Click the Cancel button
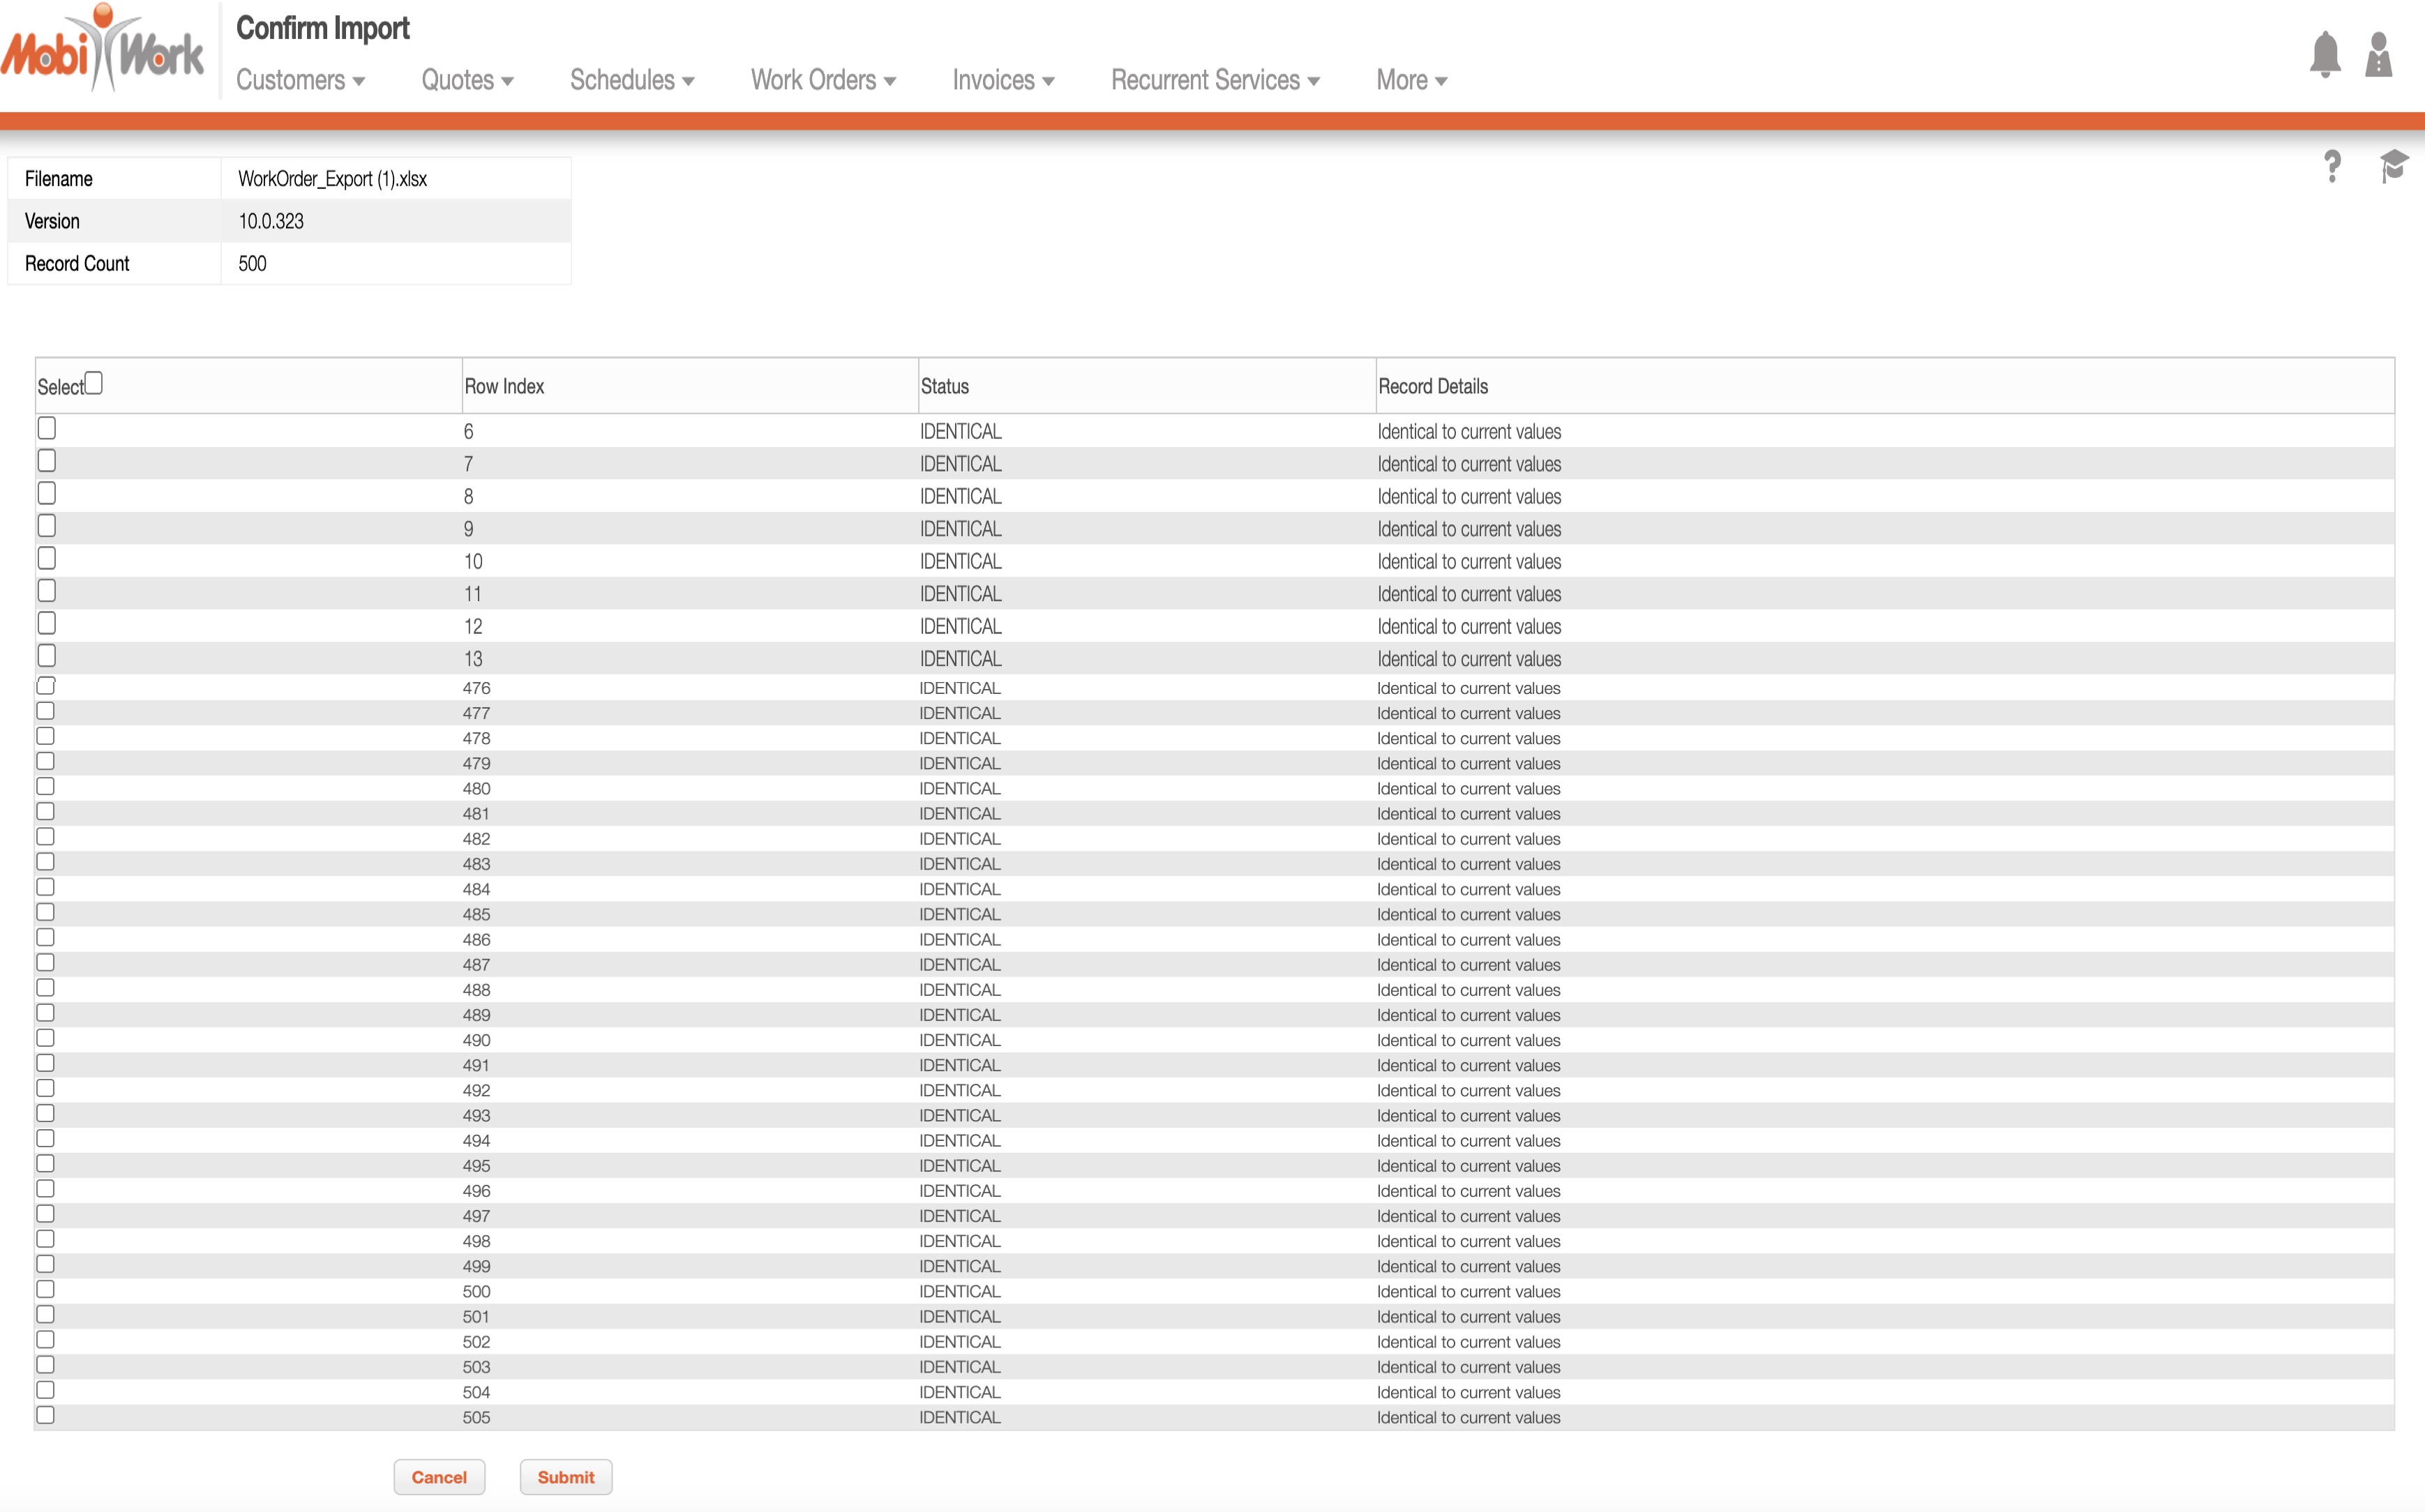This screenshot has height=1512, width=2425. coord(439,1477)
